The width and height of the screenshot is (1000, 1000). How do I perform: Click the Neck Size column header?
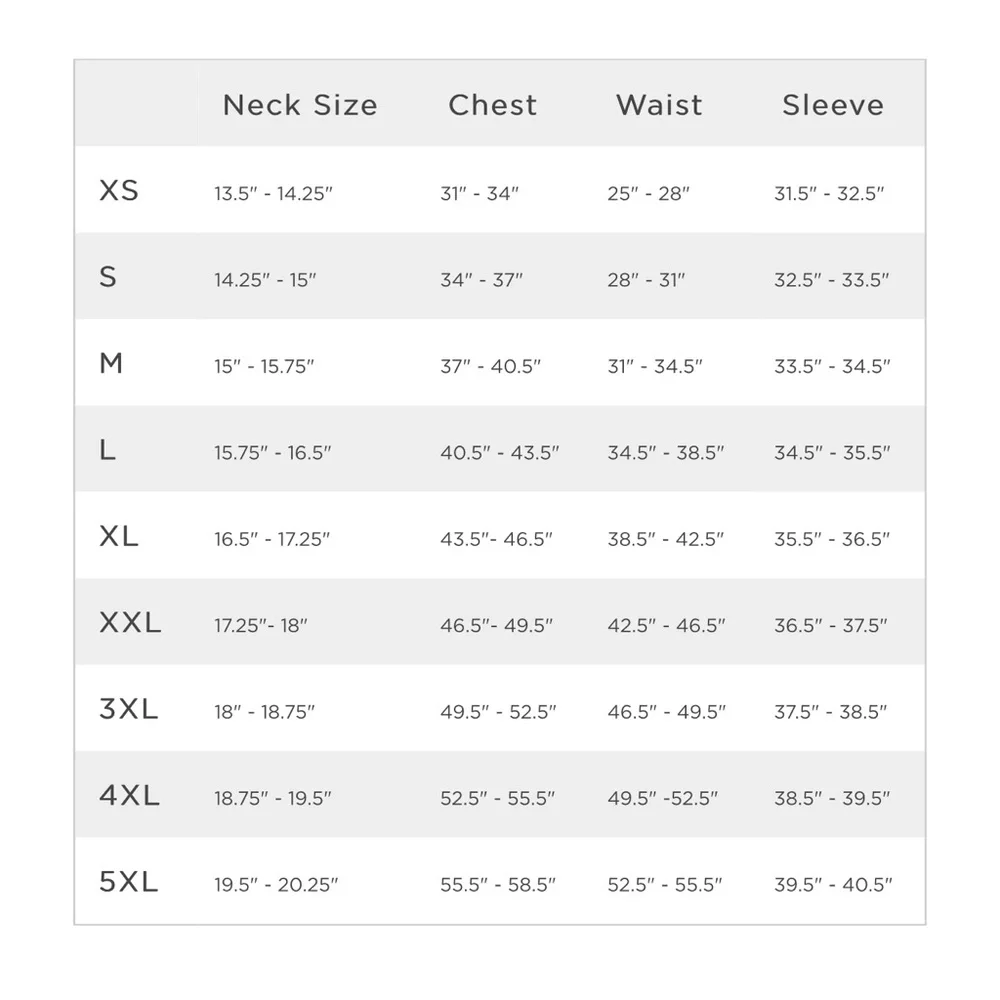300,105
